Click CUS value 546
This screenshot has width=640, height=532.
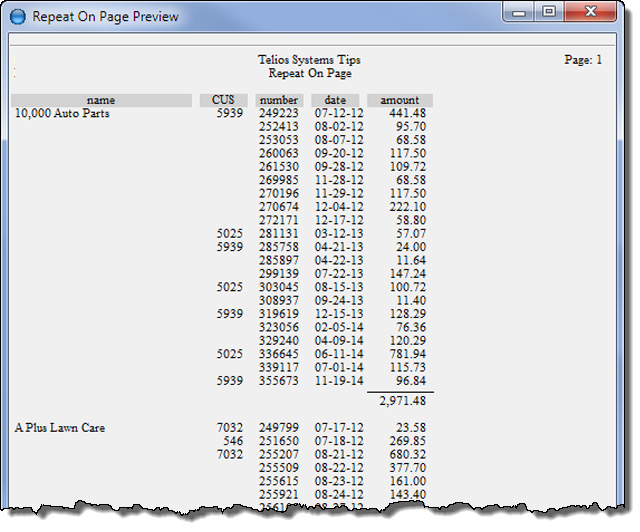coord(233,441)
